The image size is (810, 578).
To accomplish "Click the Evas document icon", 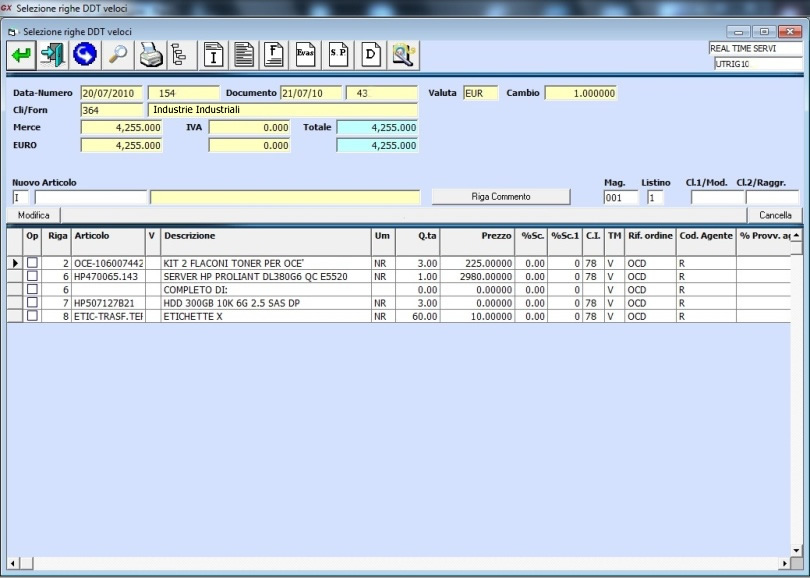I will tap(305, 55).
